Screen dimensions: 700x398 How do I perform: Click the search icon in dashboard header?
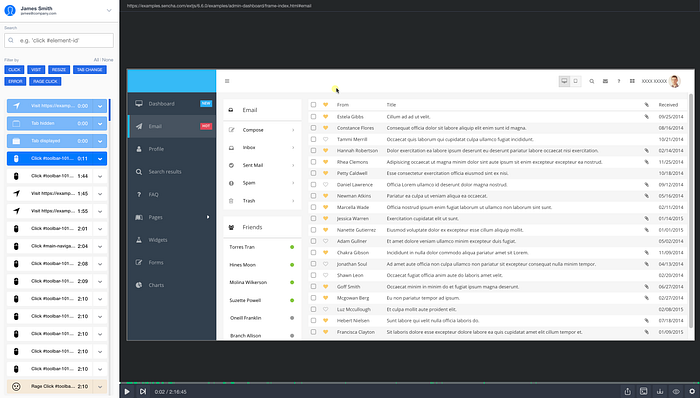592,81
